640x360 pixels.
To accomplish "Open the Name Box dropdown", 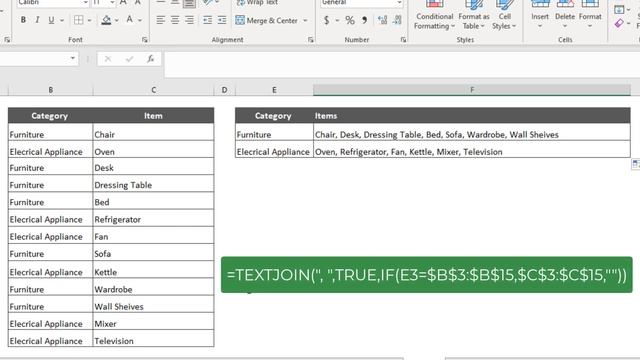I will [72, 58].
